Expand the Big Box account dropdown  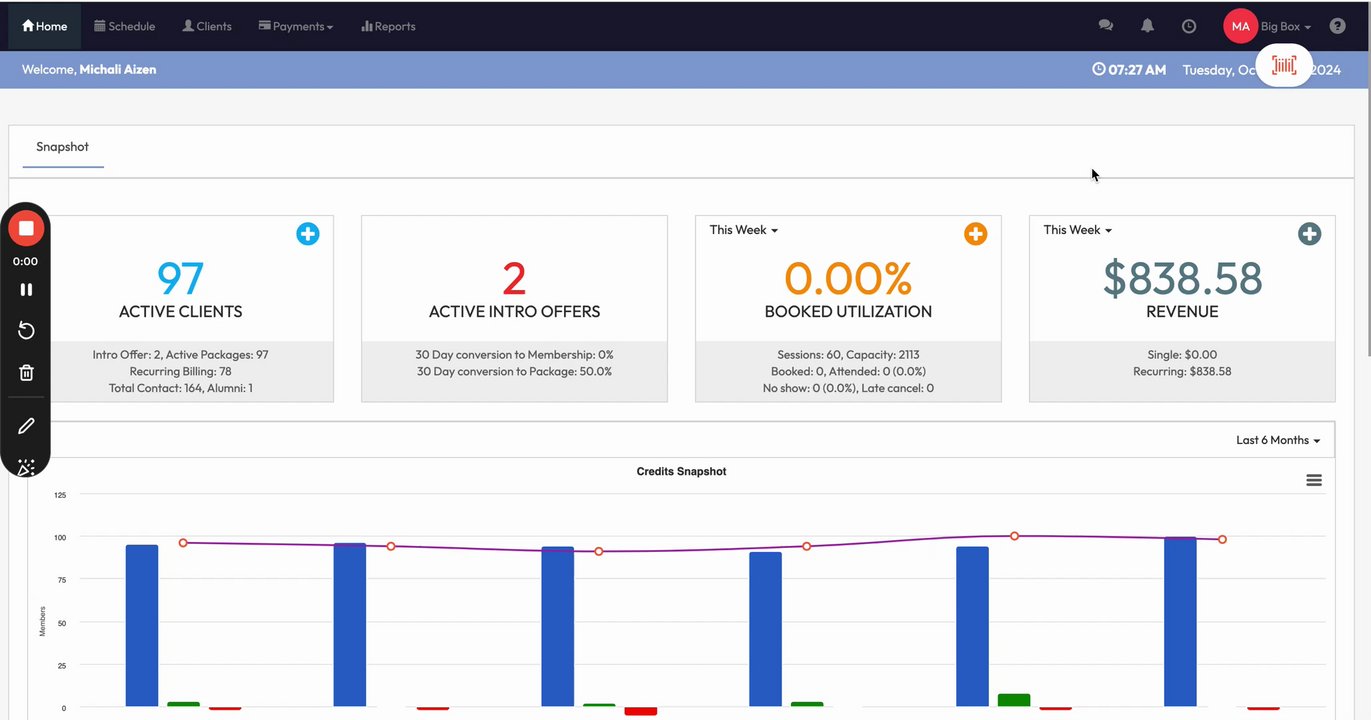point(1286,26)
